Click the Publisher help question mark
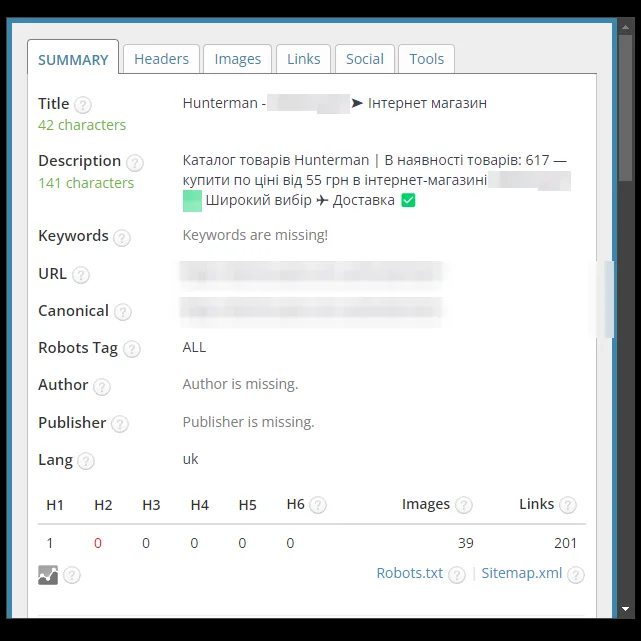Image resolution: width=641 pixels, height=641 pixels. point(120,424)
